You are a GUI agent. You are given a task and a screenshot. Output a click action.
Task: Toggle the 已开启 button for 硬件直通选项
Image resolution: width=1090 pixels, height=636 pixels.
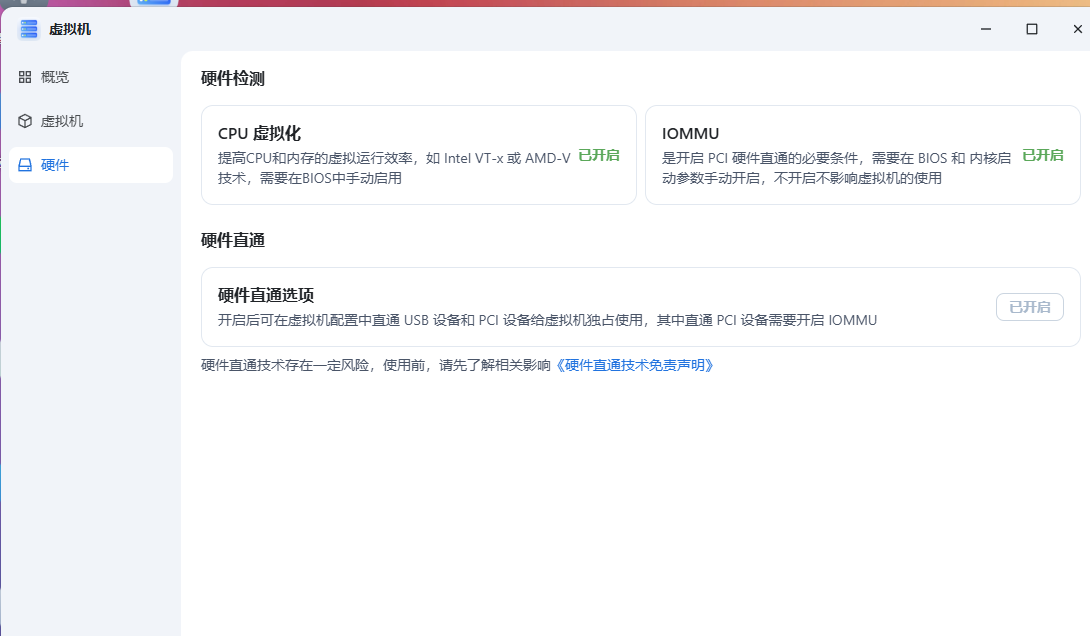coord(1029,307)
